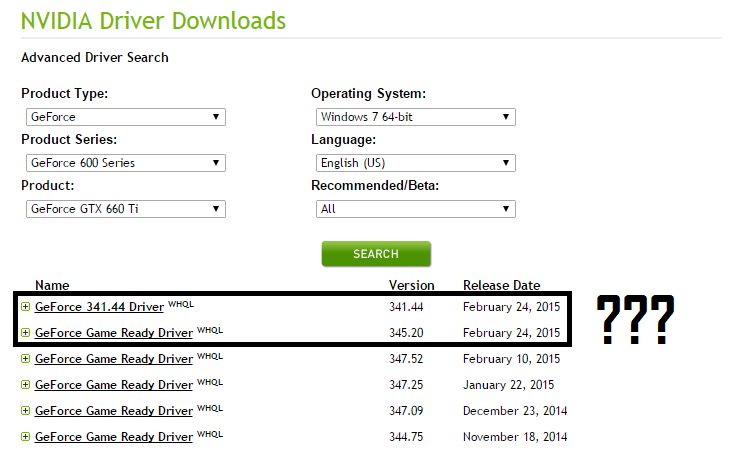Click the November 18, 2014 release date
This screenshot has width=735, height=451.
coord(515,437)
